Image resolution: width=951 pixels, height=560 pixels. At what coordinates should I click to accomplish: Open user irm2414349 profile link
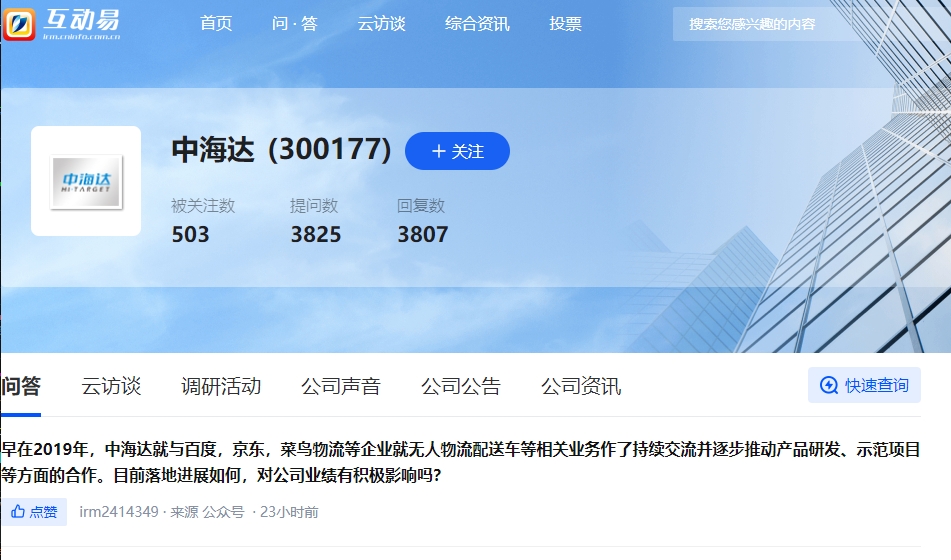pyautogui.click(x=119, y=512)
